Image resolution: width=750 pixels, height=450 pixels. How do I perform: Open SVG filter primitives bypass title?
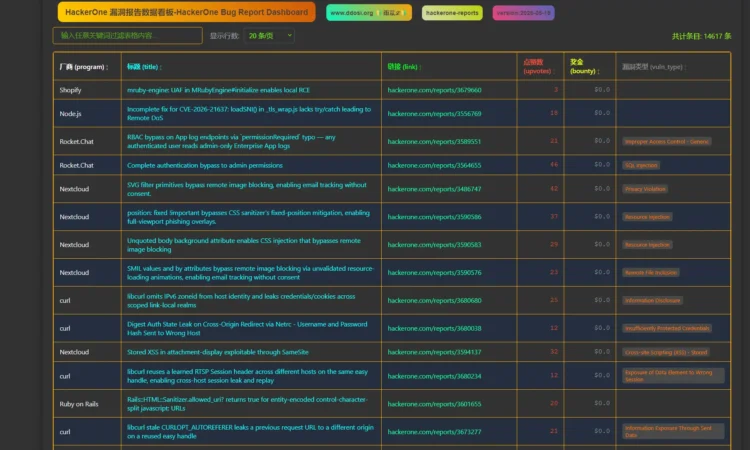point(247,189)
